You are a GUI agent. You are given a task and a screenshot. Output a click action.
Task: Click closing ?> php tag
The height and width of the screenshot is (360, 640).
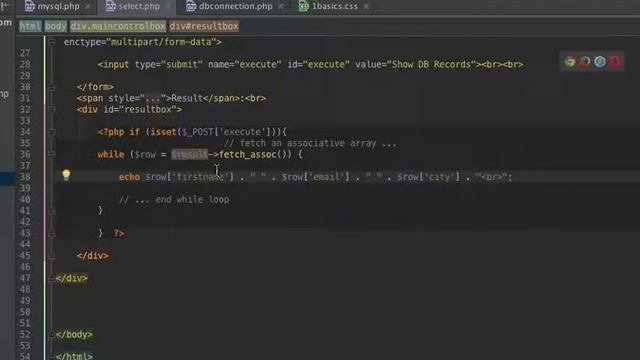pyautogui.click(x=119, y=233)
